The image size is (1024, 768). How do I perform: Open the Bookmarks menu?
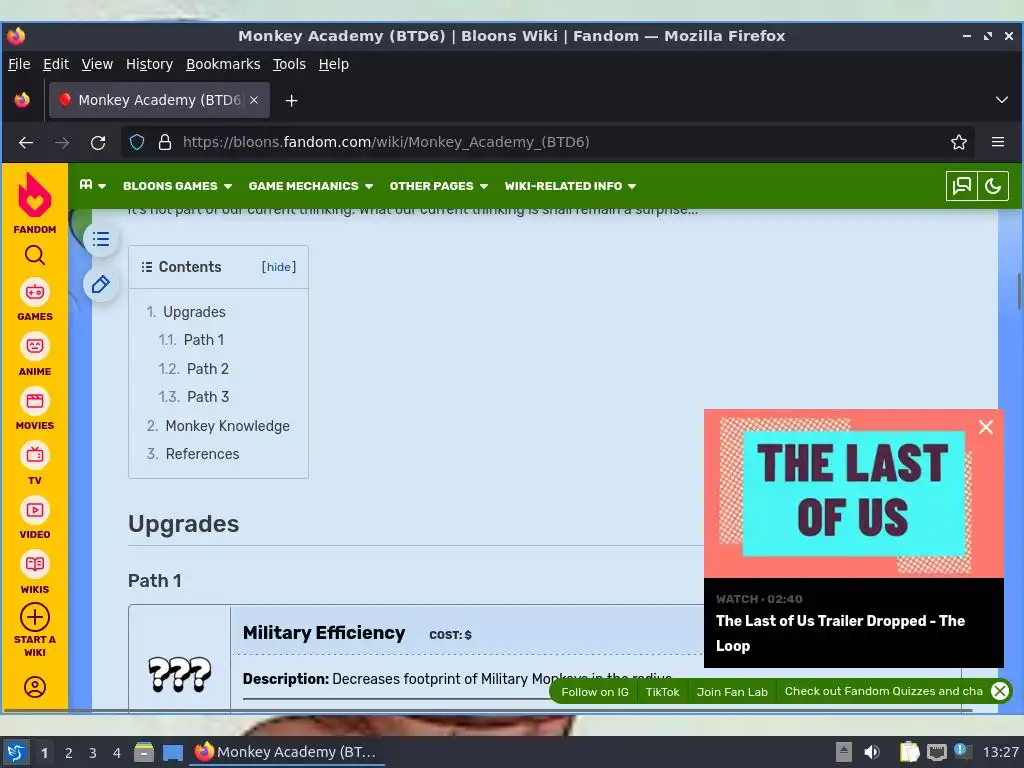(223, 64)
